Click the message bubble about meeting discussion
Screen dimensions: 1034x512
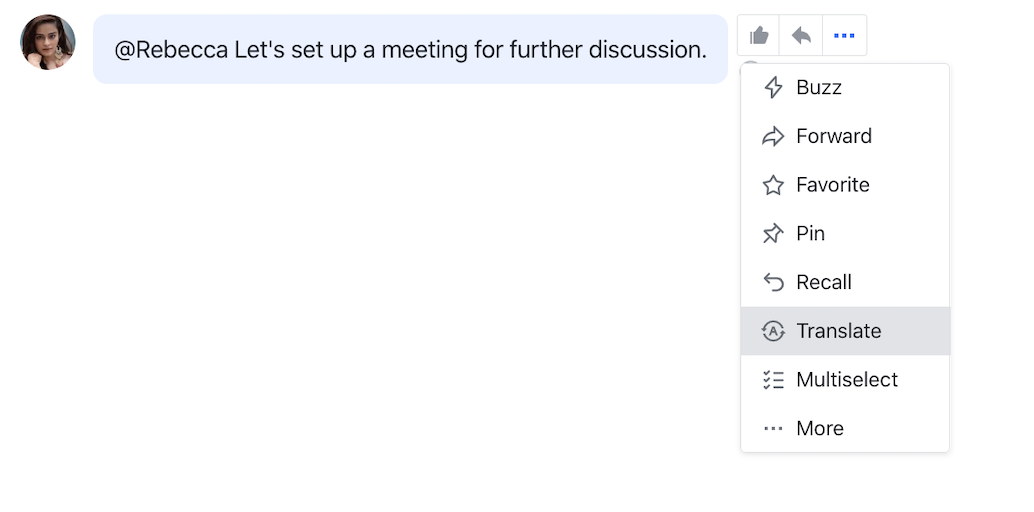[410, 49]
